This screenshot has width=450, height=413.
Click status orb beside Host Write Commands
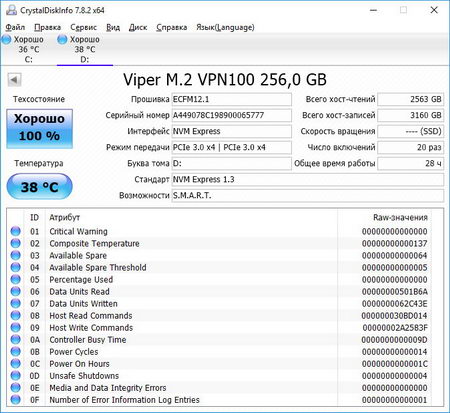(x=15, y=327)
